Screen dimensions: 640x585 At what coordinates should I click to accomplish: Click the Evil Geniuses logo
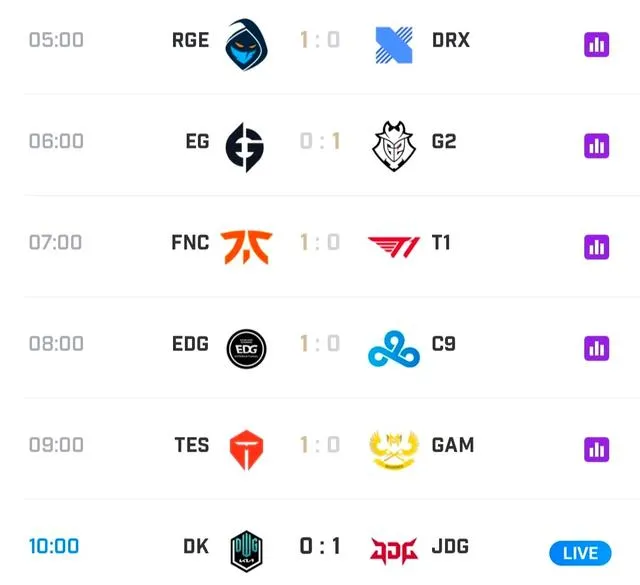(x=245, y=142)
